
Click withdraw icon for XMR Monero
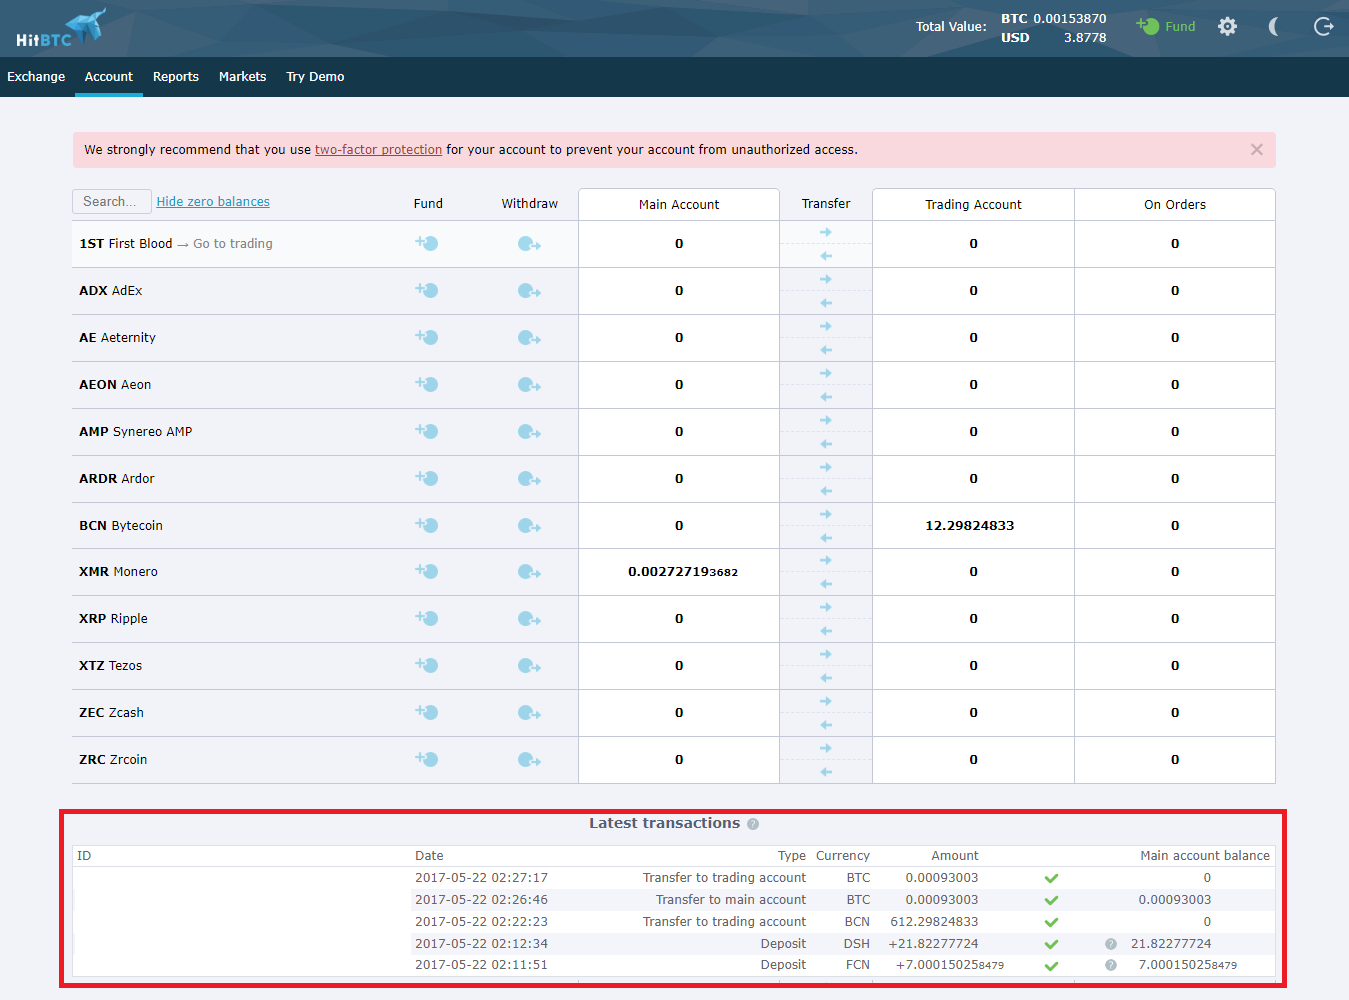pyautogui.click(x=529, y=572)
